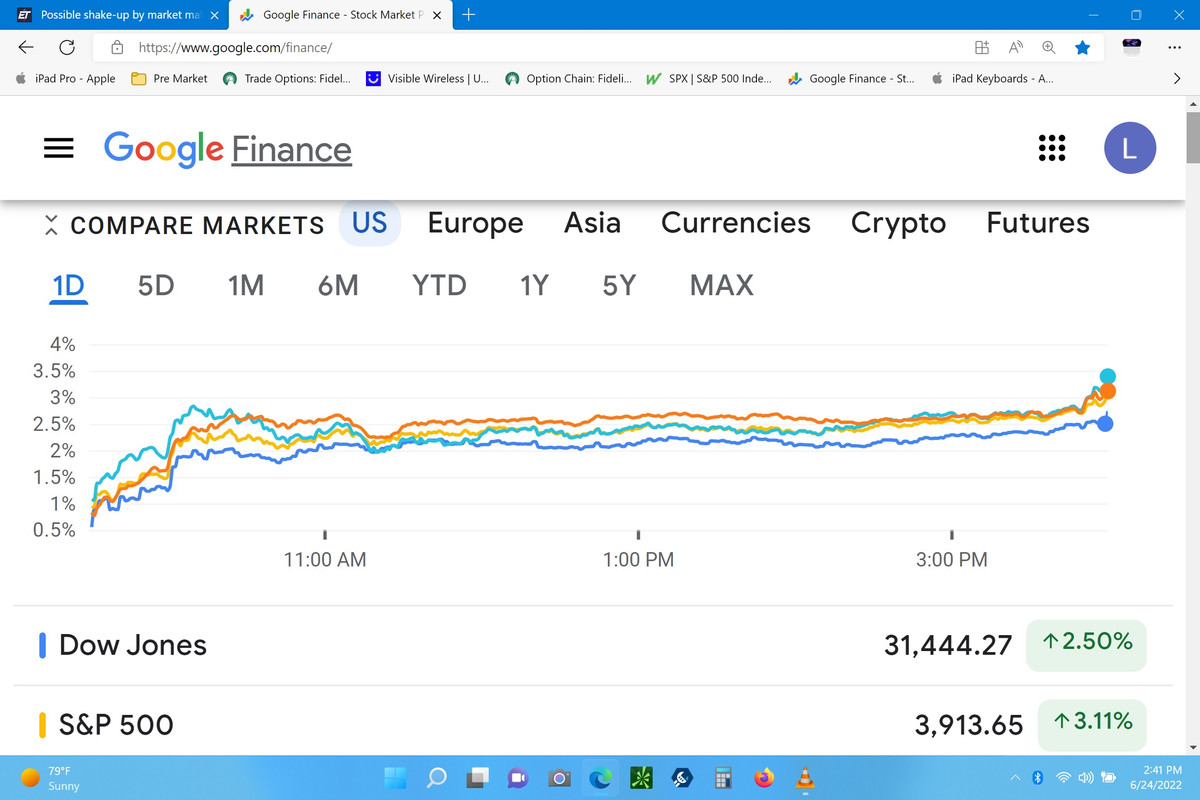Image resolution: width=1200 pixels, height=800 pixels.
Task: Click the install app icon in address bar
Action: tap(981, 47)
